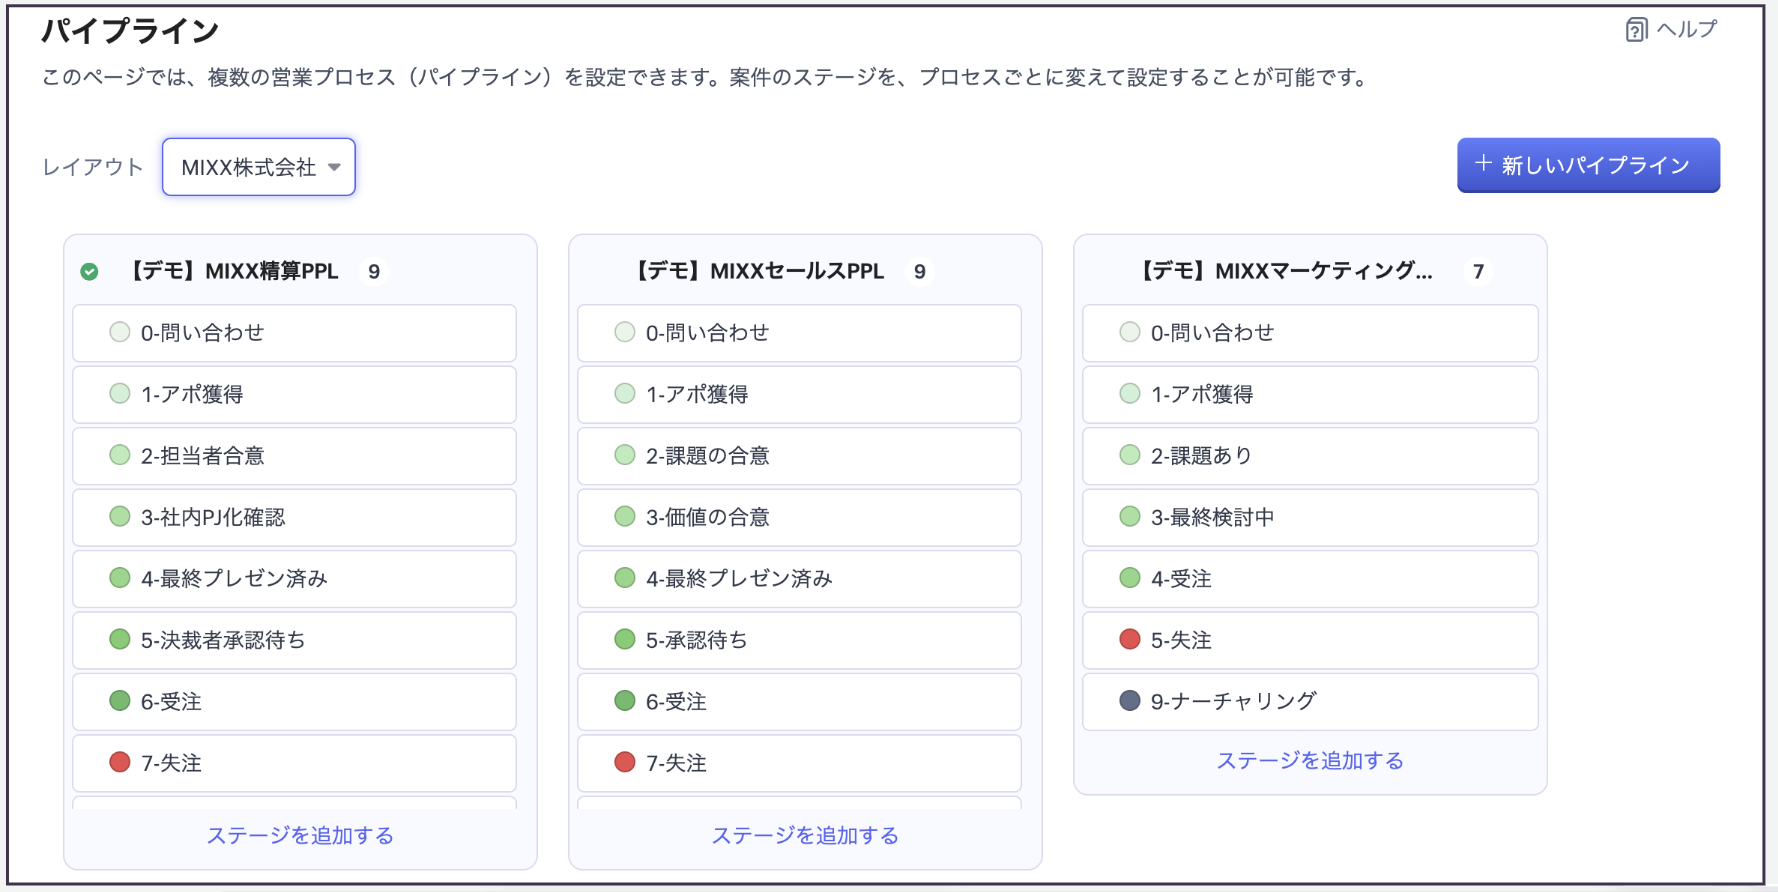Viewport: 1778px width, 892px height.
Task: Open 3-最終検討中 stage row
Action: [x=1310, y=517]
